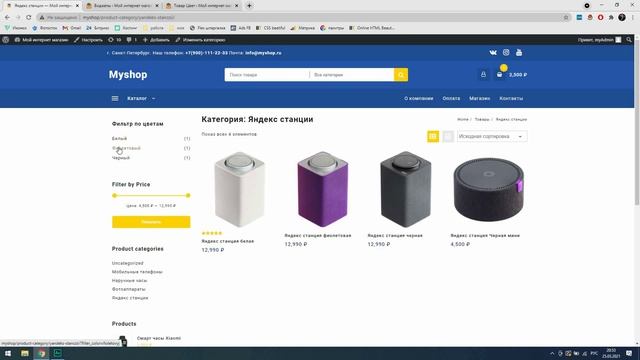
Task: Filter by Фиолетовый color
Action: point(126,148)
